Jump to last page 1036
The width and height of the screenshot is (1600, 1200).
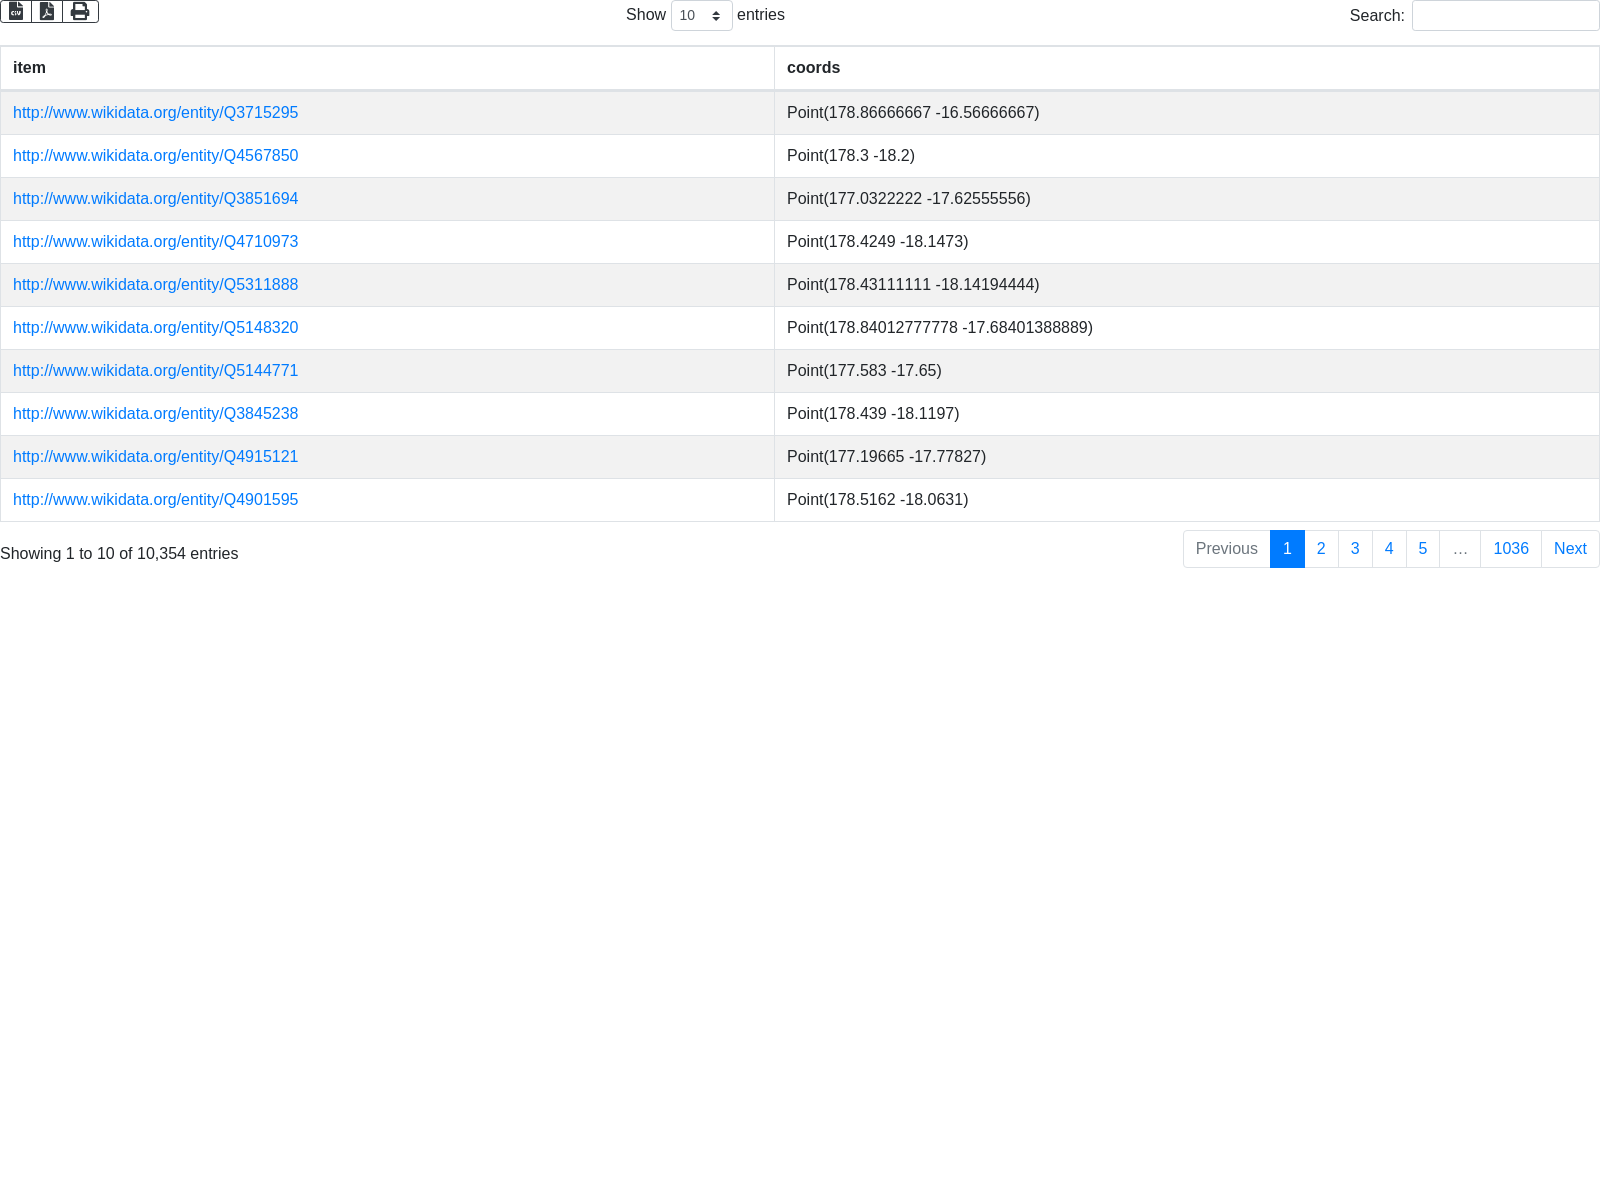point(1510,549)
